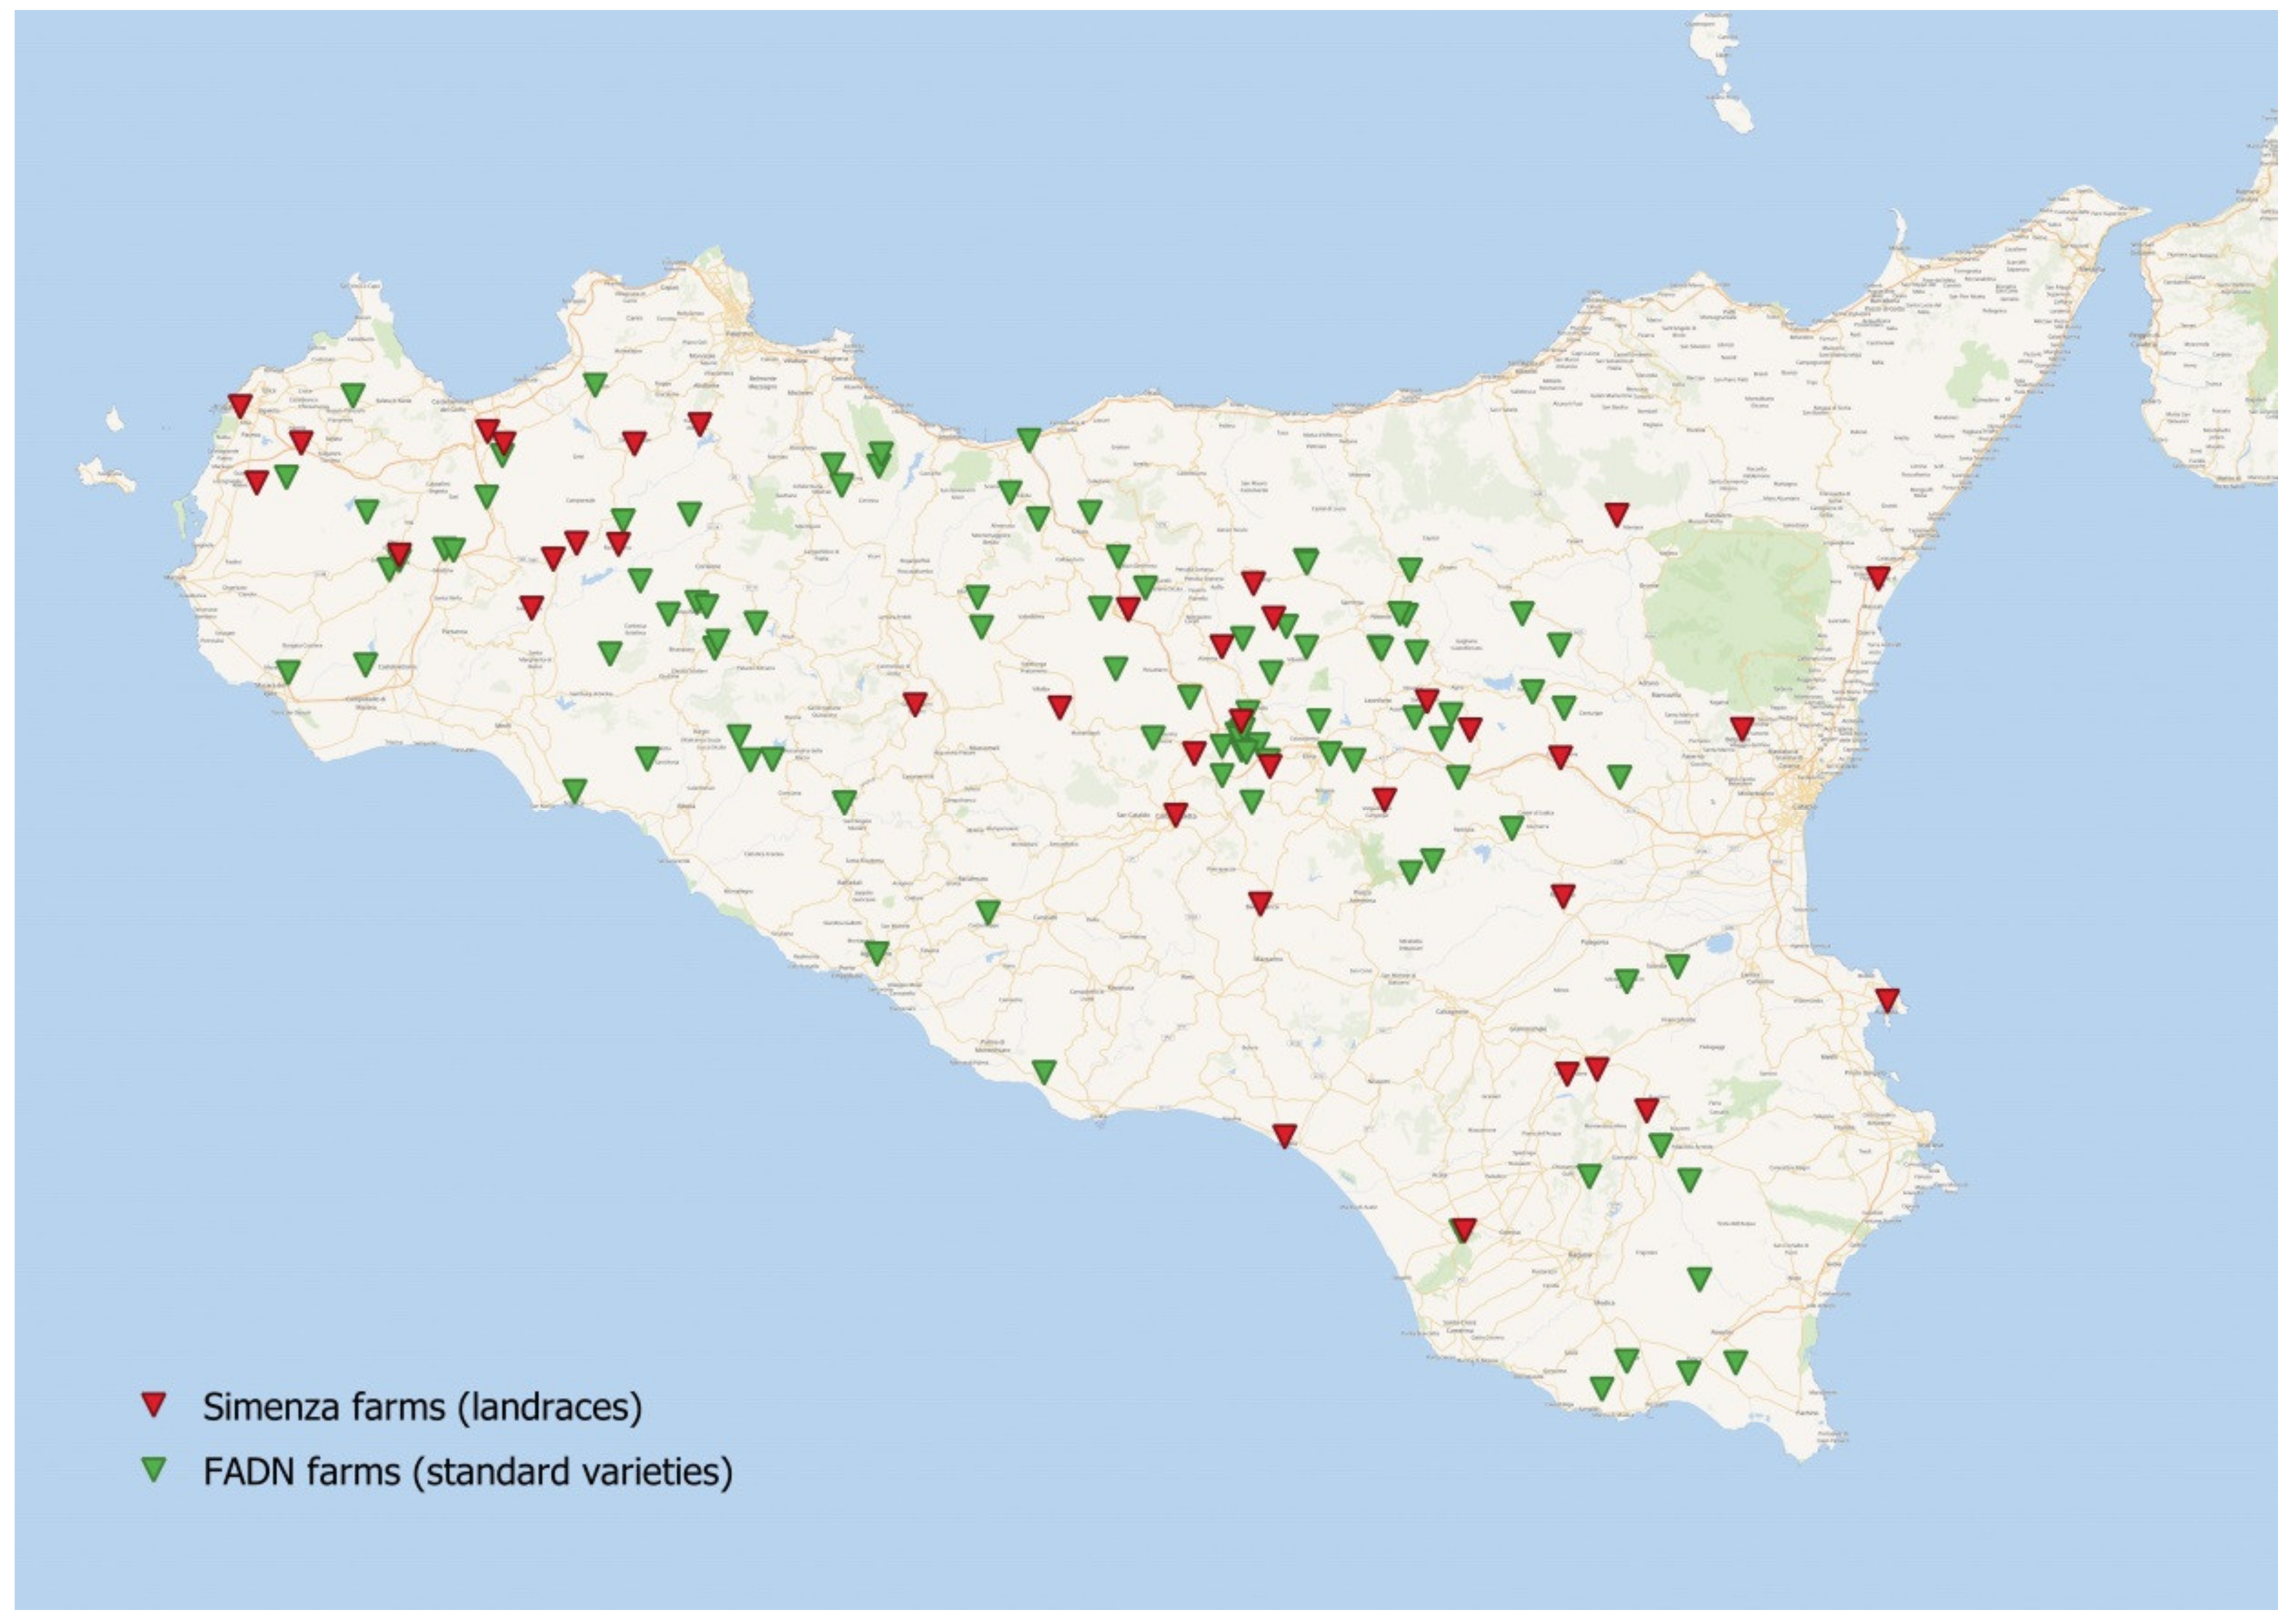This screenshot has width=2296, height=1624.
Task: Click the green marker on the northern coast near Cefalù
Action: (1029, 439)
